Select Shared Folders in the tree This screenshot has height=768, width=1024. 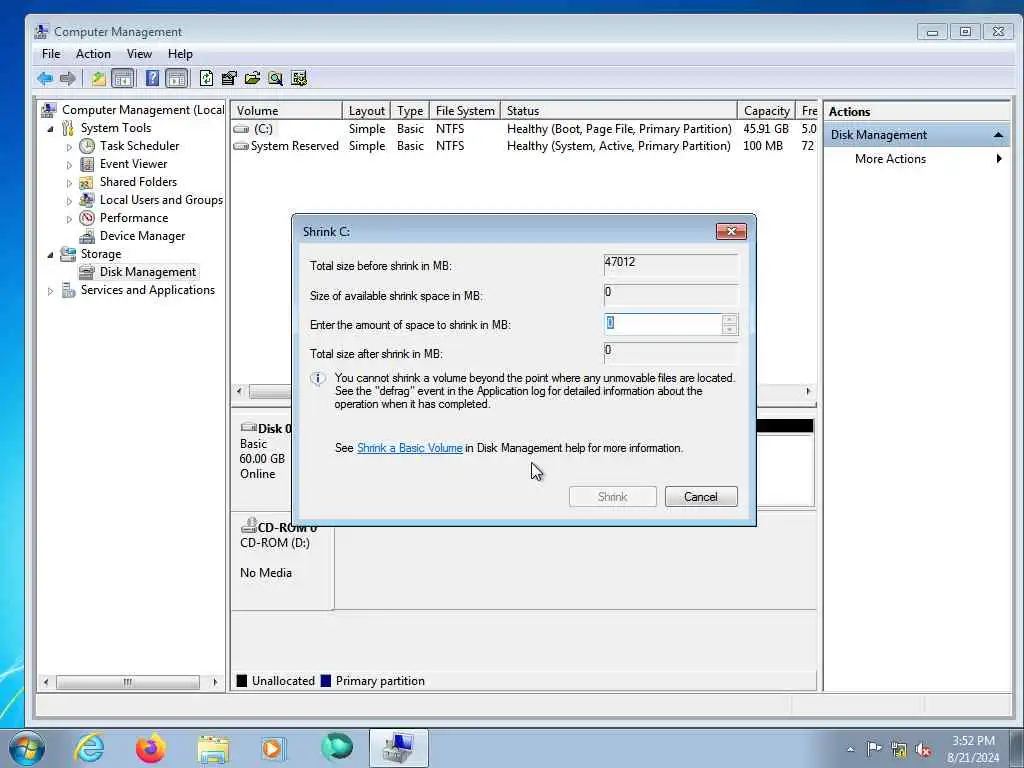[138, 182]
